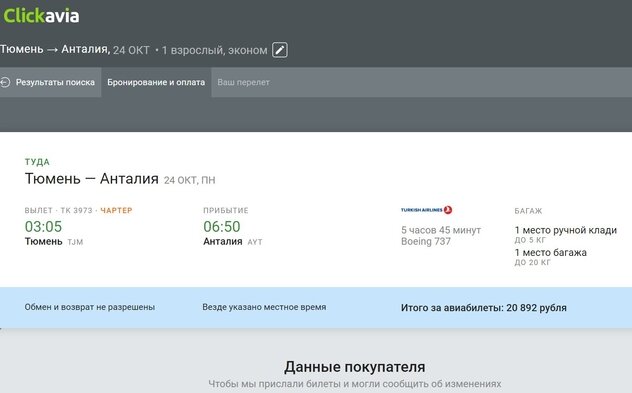
Task: Click arrival time 06:50
Action: [222, 227]
